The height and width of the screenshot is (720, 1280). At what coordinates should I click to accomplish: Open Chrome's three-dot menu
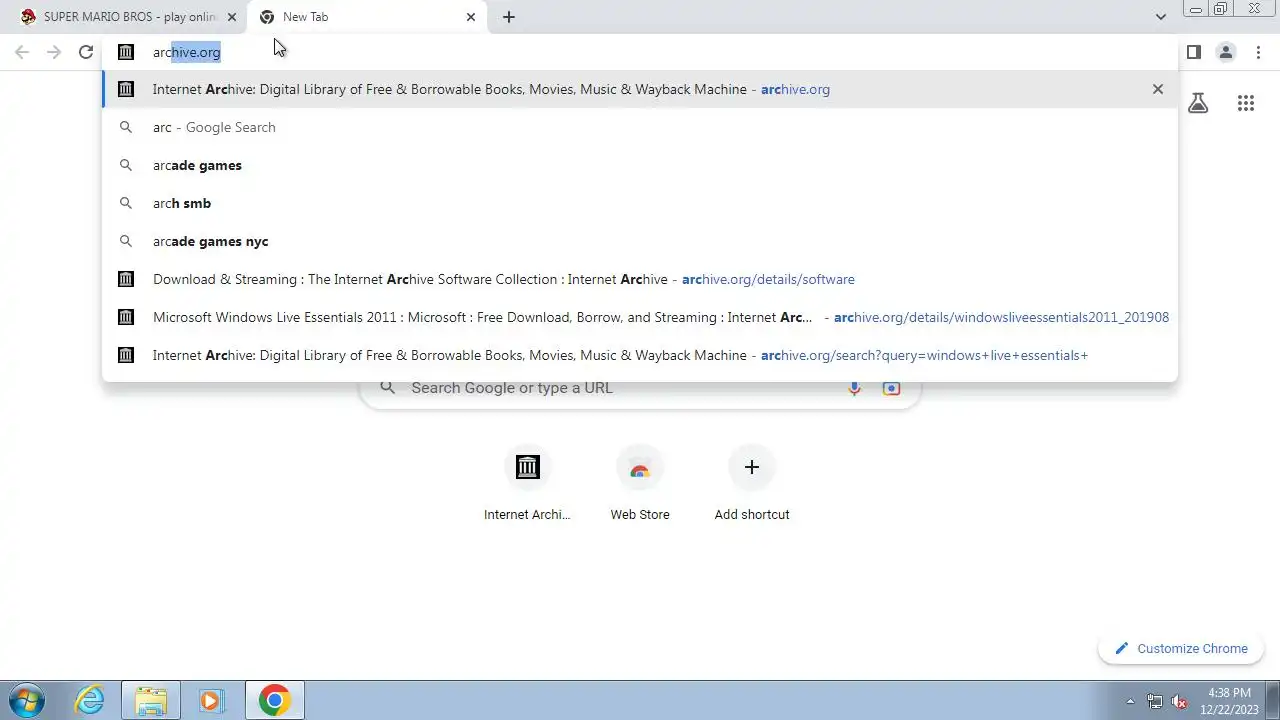coord(1258,52)
